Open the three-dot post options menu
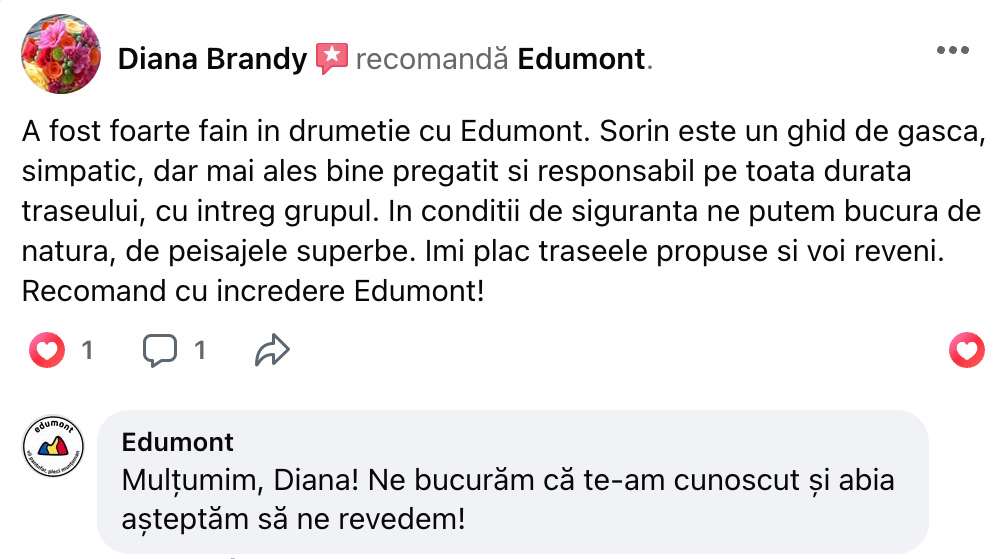The width and height of the screenshot is (1003, 559). coord(951,51)
